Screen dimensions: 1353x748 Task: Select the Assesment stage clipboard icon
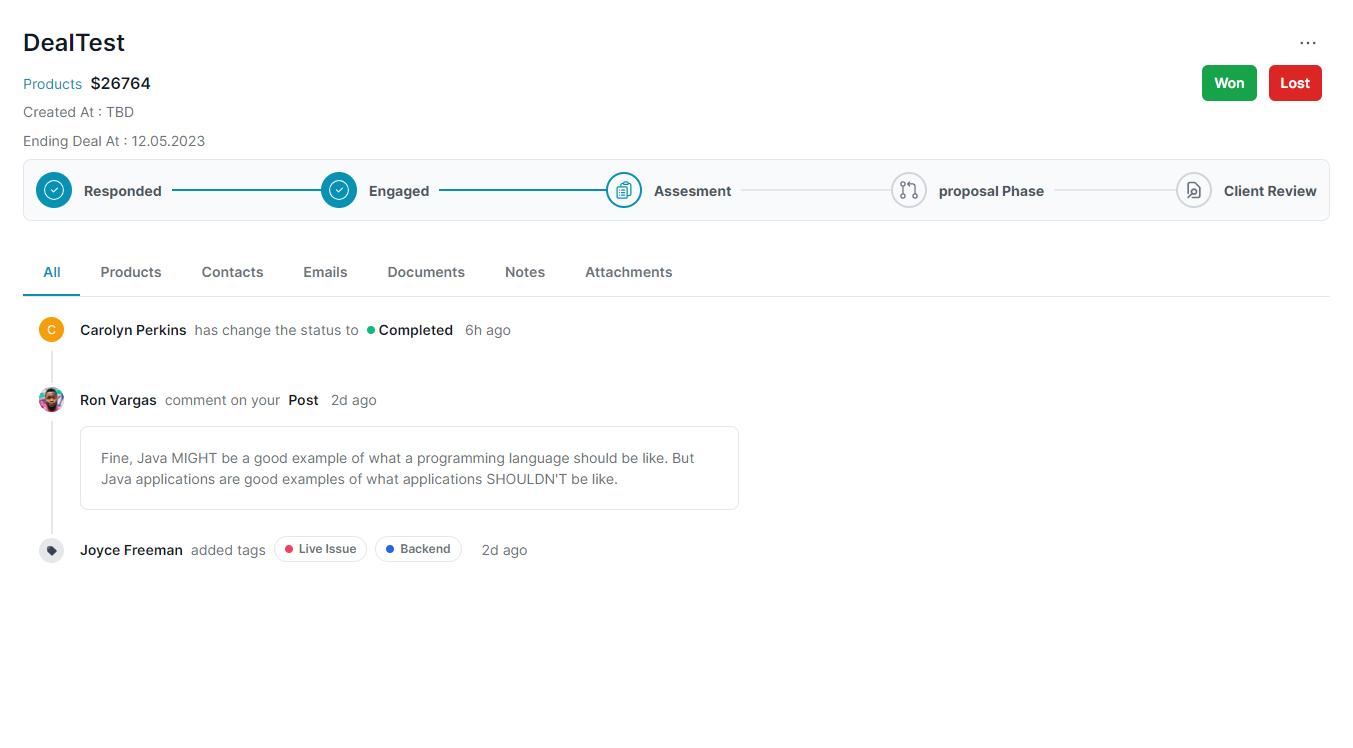point(624,190)
